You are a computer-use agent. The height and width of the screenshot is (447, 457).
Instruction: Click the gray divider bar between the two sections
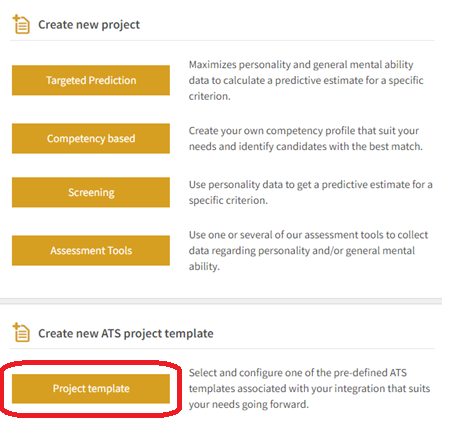(x=221, y=301)
